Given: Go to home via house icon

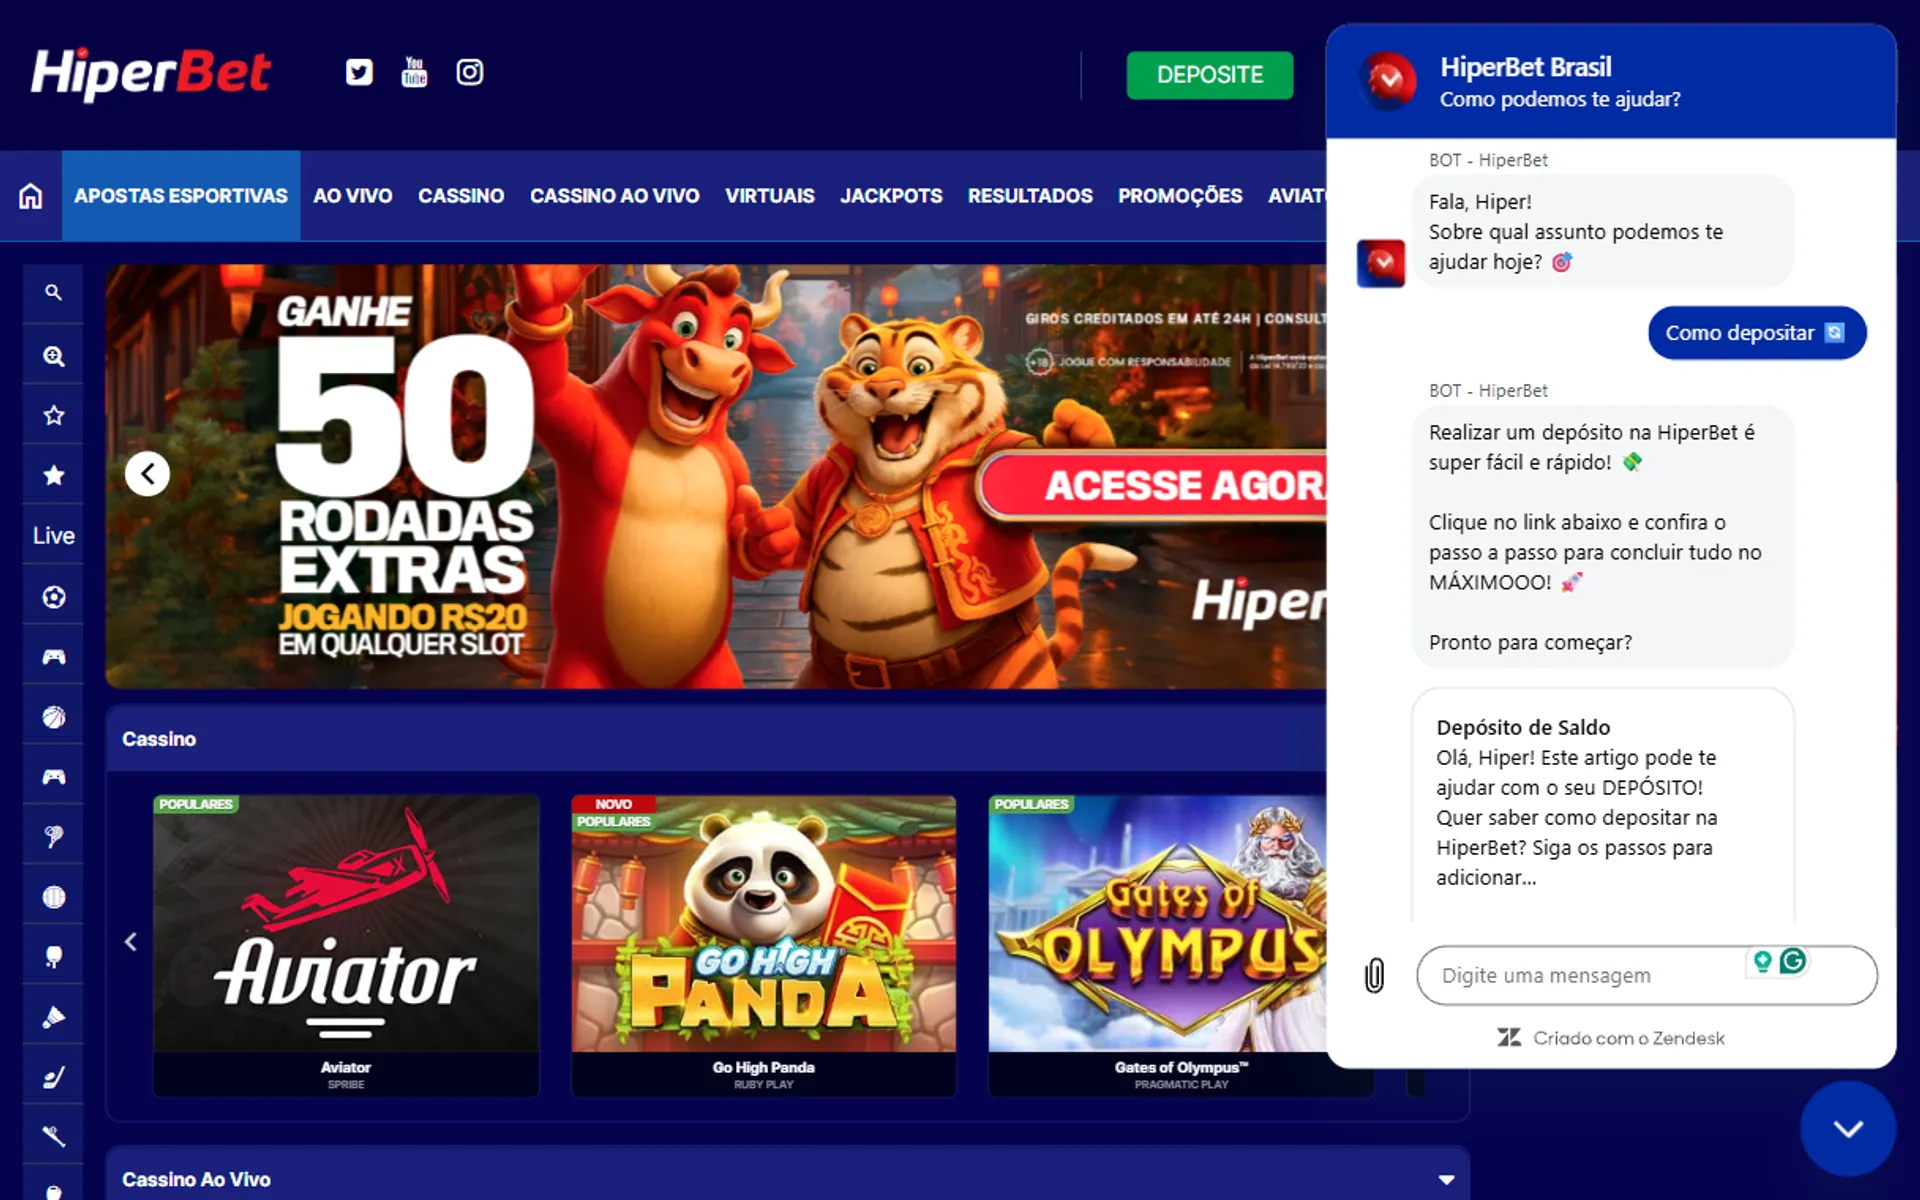Looking at the screenshot, I should pos(31,196).
